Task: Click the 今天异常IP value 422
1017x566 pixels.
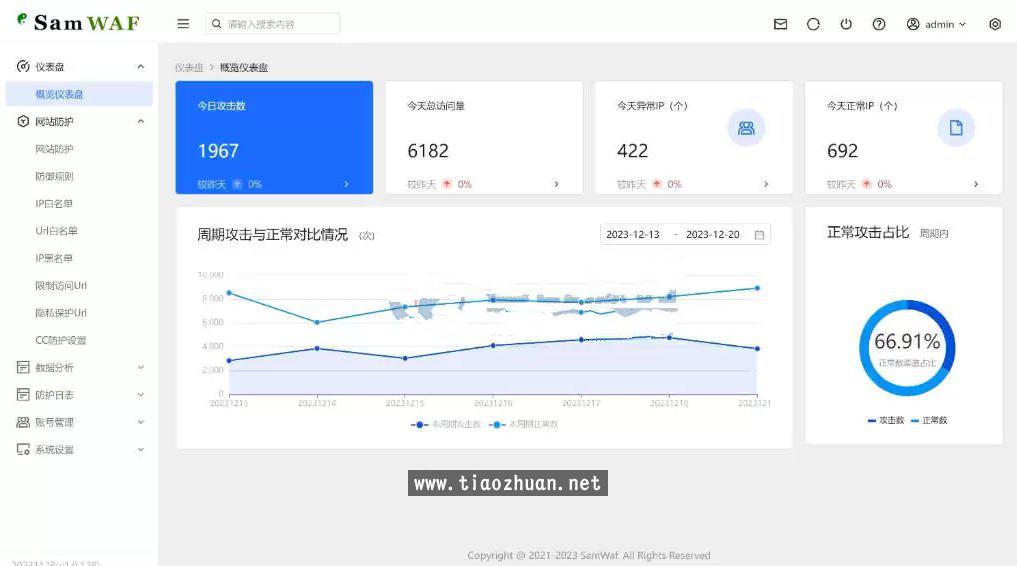Action: point(632,151)
